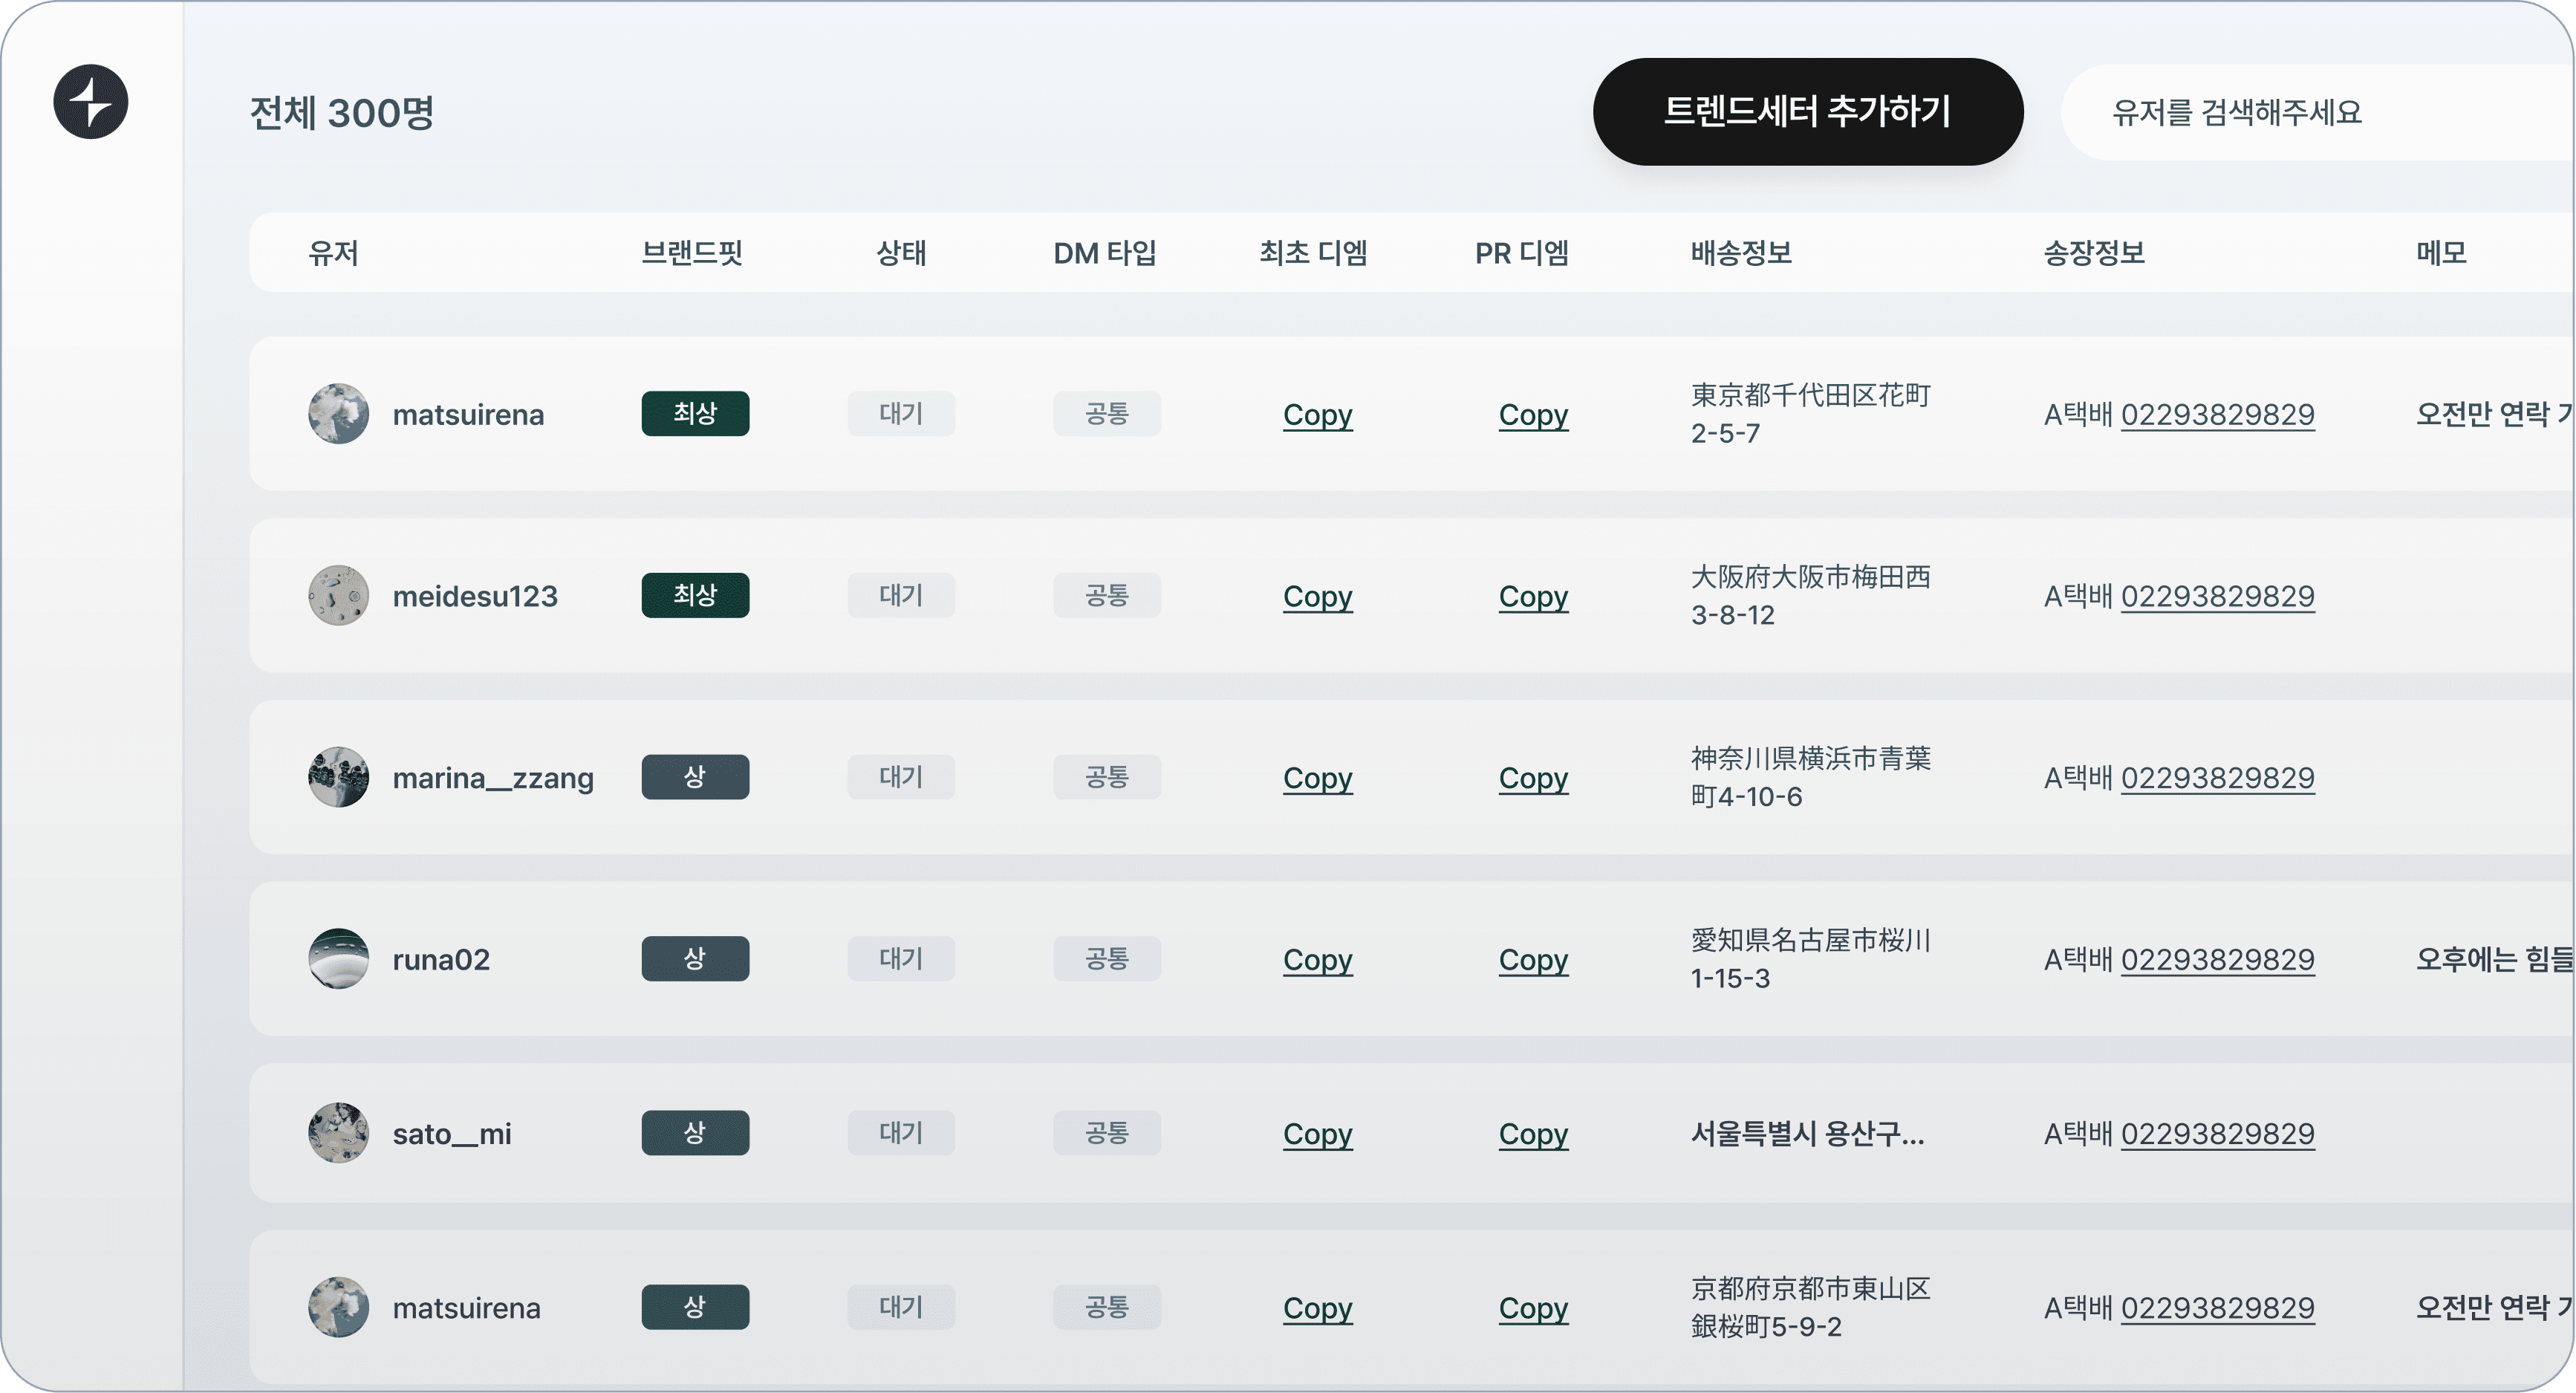Image resolution: width=2576 pixels, height=1393 pixels.
Task: Click the 공통 DM type for sato__mi
Action: 1108,1134
